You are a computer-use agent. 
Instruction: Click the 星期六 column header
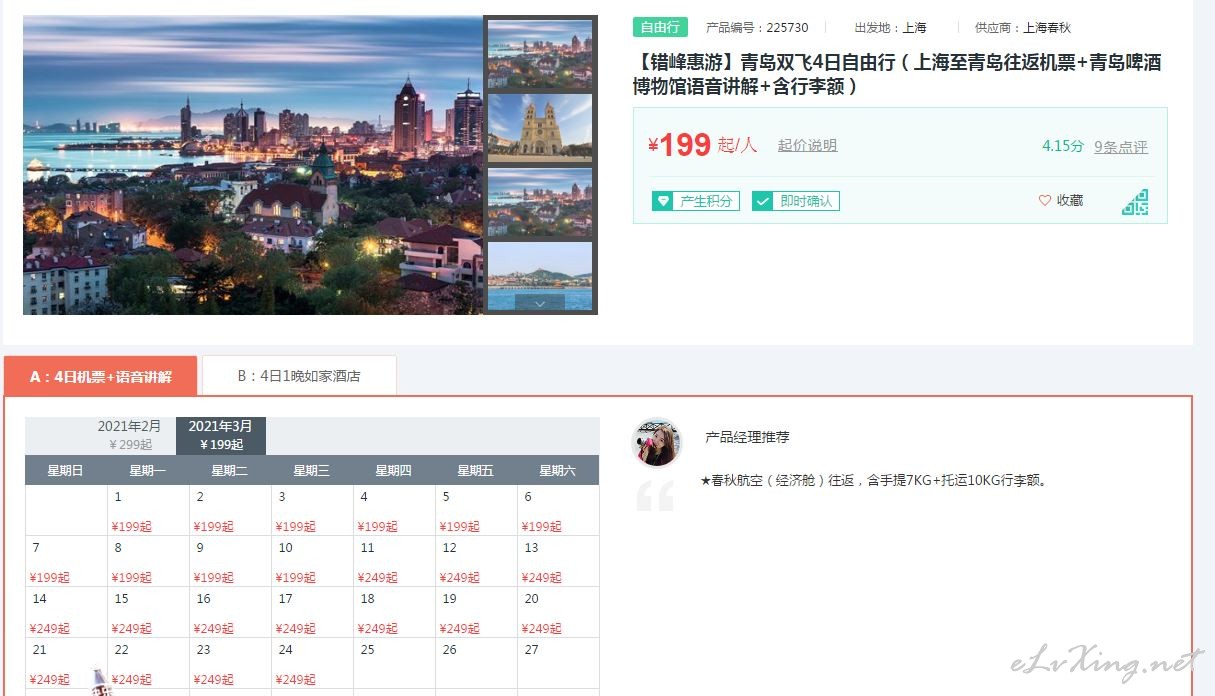click(558, 470)
